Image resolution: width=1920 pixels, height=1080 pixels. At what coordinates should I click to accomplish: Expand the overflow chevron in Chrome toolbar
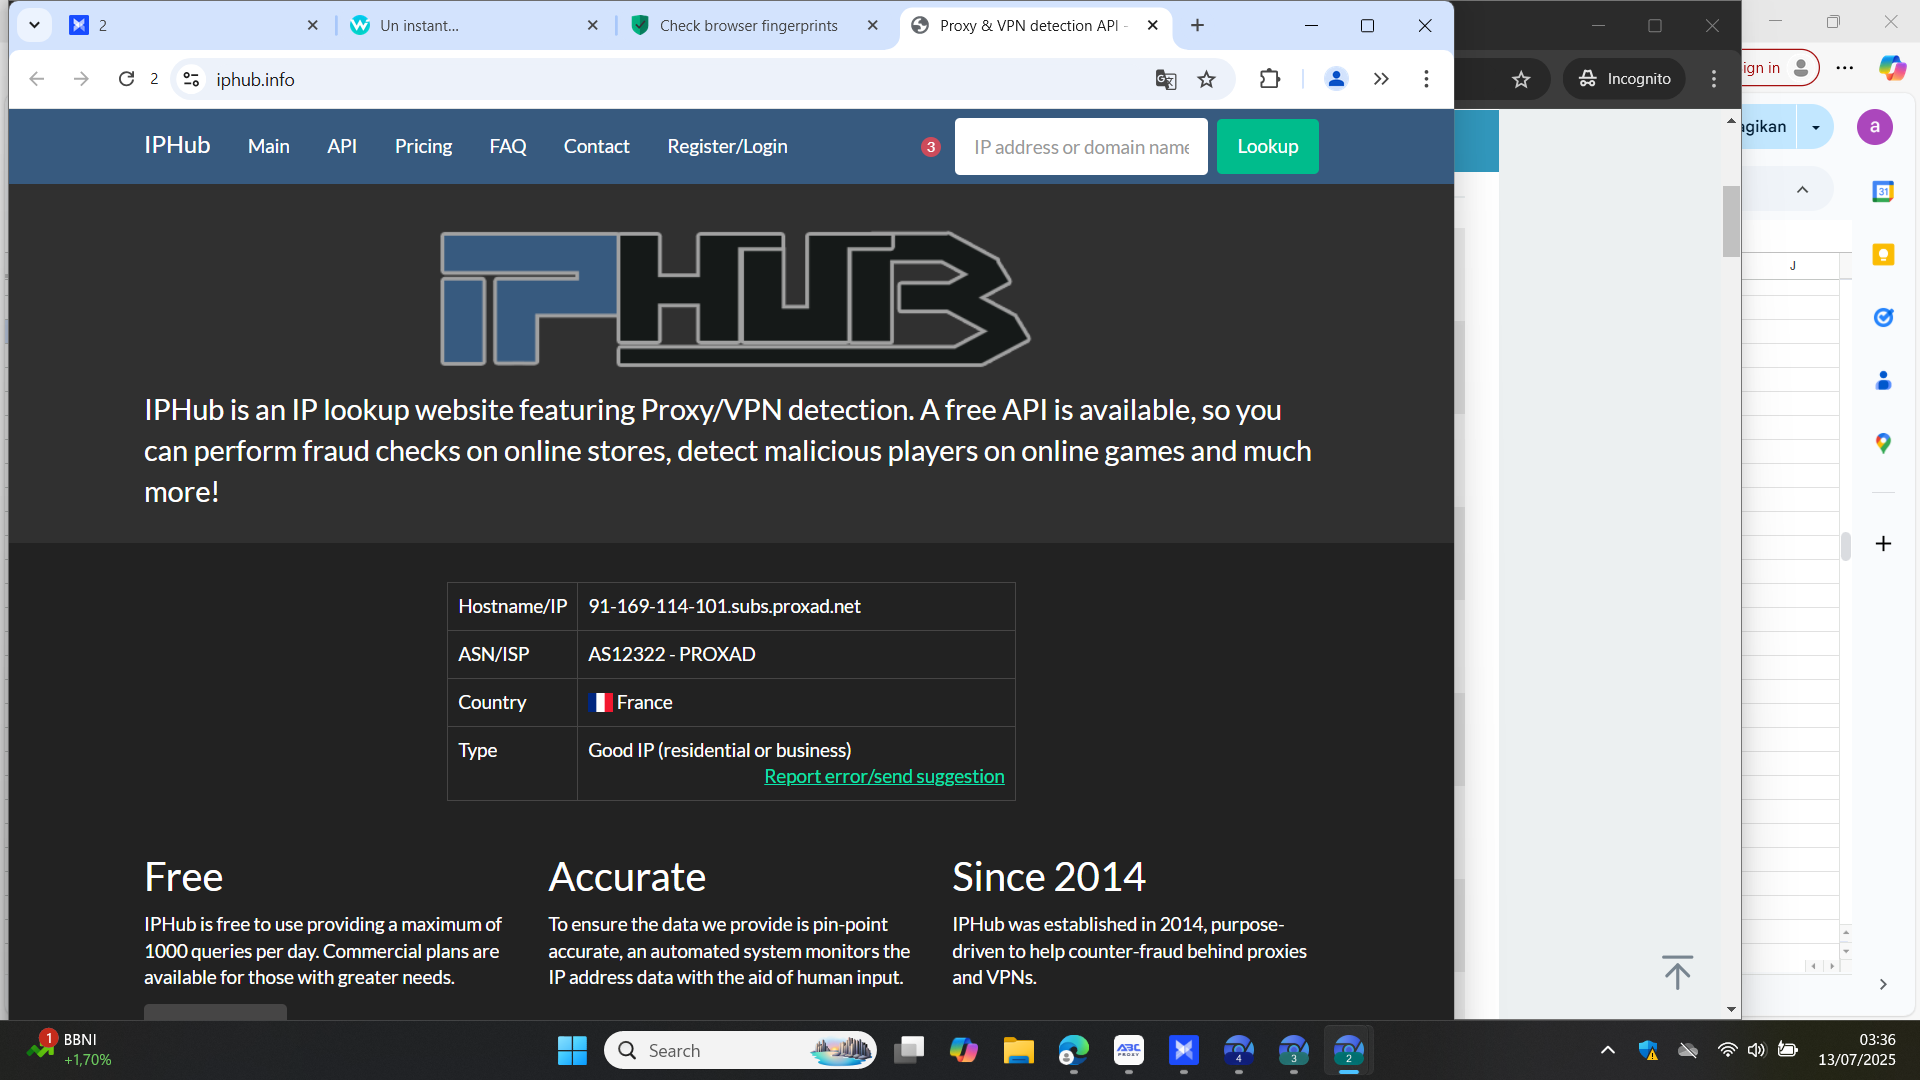pos(1381,79)
